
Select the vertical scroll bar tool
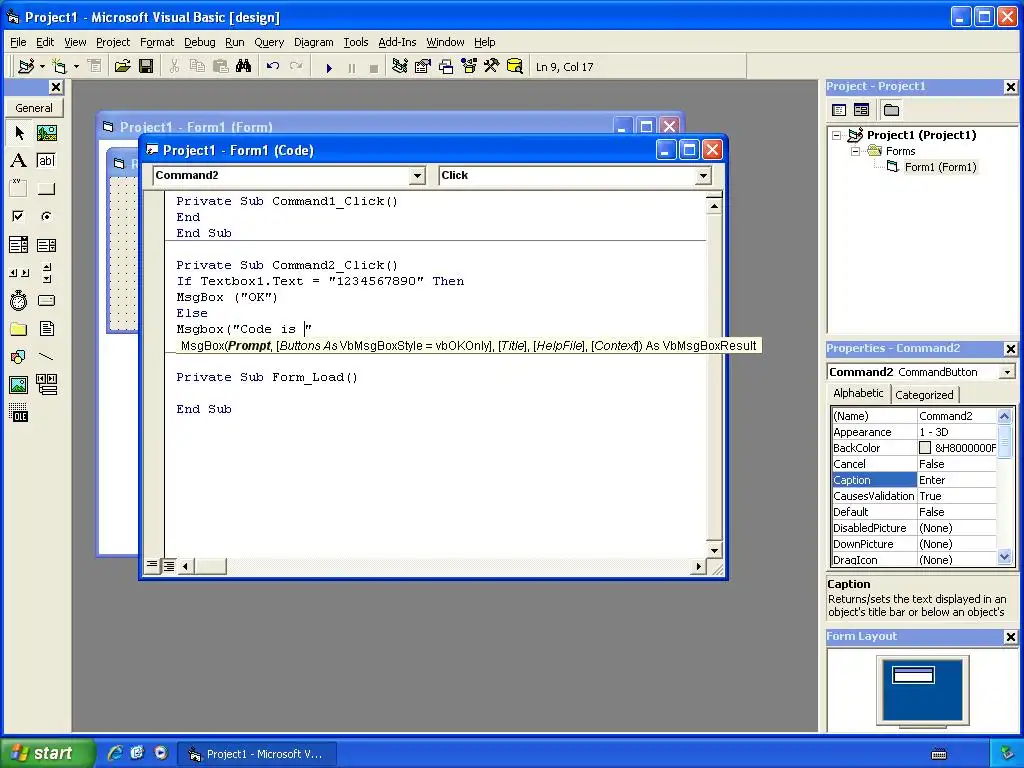[x=46, y=273]
